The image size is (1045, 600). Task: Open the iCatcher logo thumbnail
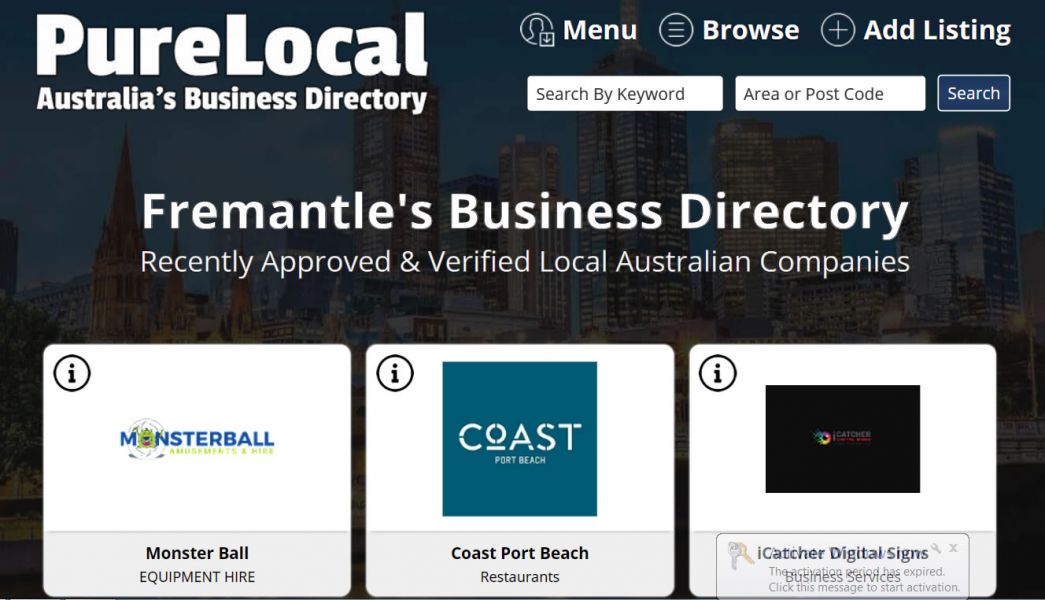tap(842, 439)
